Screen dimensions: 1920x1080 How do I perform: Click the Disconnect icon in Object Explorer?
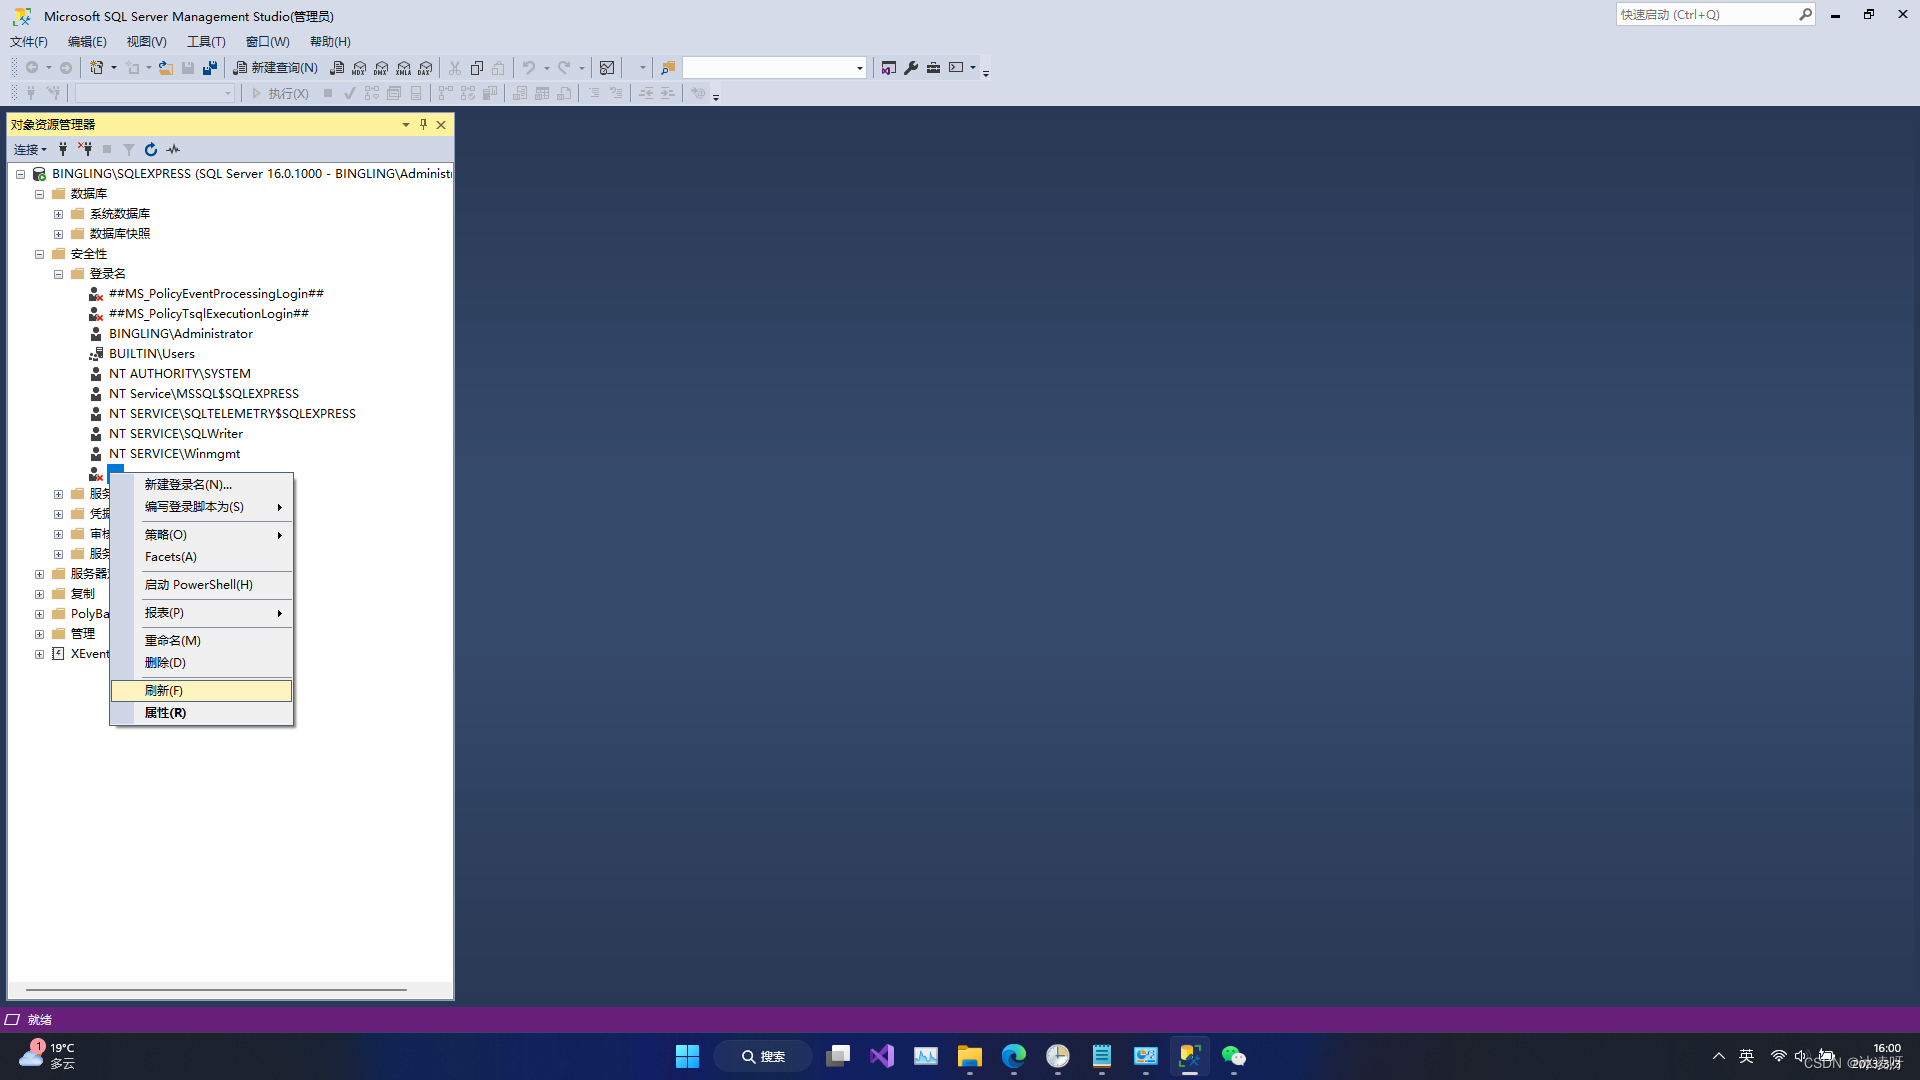tap(85, 149)
